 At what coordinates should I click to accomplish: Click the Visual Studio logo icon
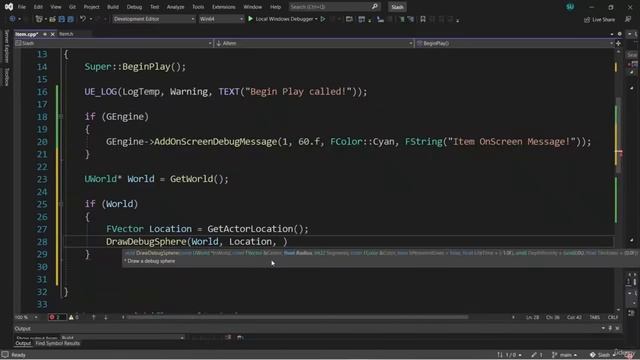coord(9,7)
